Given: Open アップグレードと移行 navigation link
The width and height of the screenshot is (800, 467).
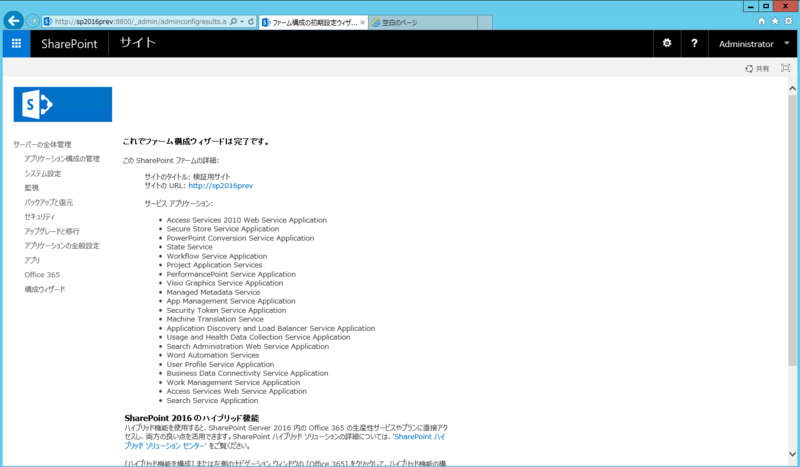Looking at the screenshot, I should click(52, 231).
